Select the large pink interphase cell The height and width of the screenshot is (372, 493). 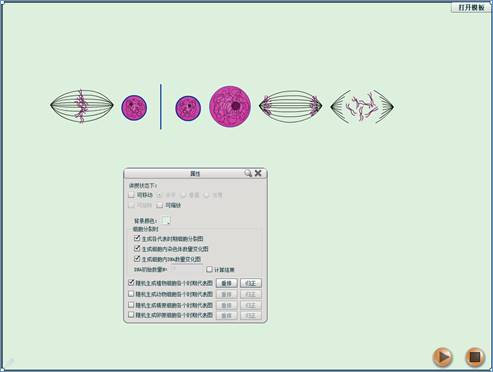click(230, 106)
